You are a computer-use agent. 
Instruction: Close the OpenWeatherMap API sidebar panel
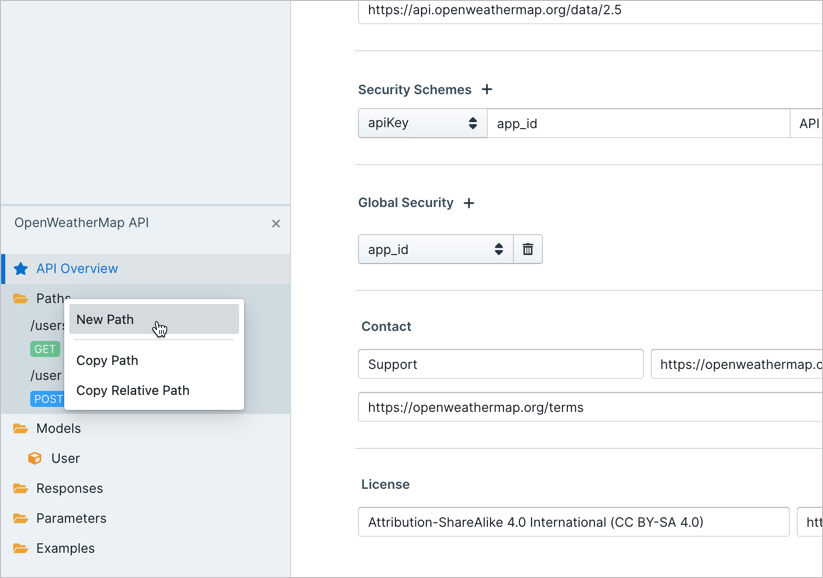(x=275, y=224)
